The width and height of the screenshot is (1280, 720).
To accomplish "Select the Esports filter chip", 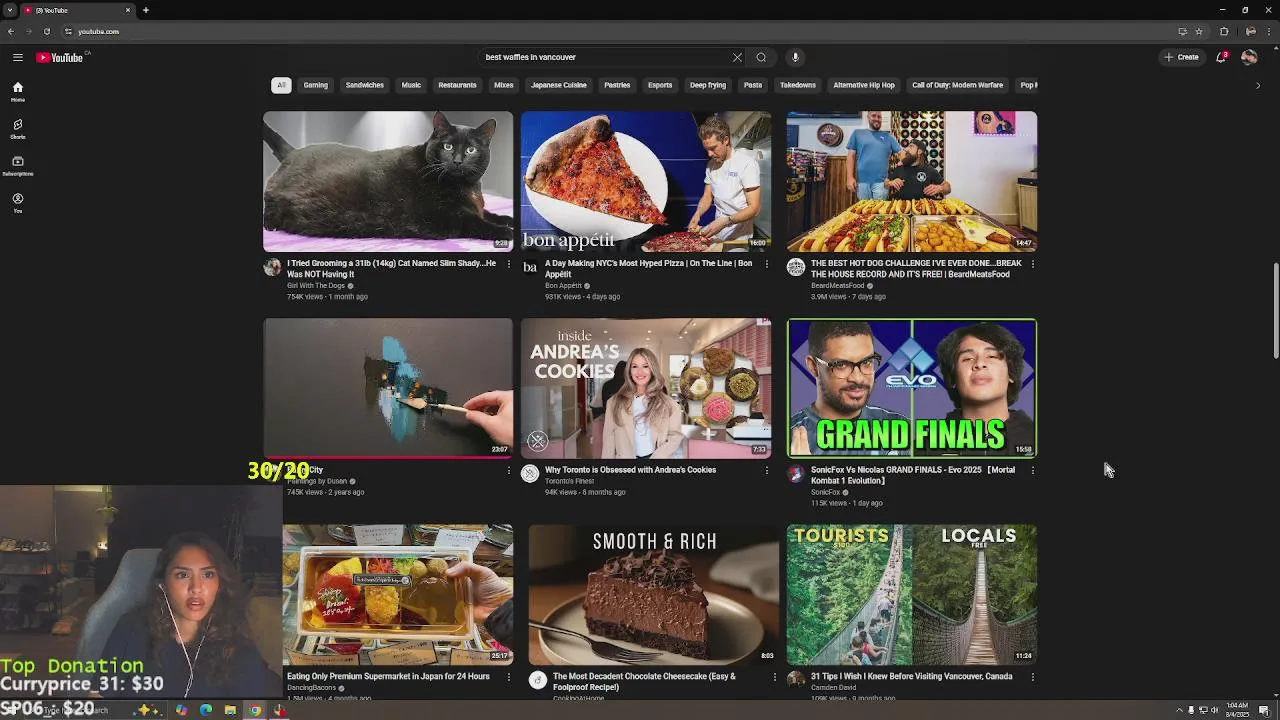I will (x=660, y=85).
